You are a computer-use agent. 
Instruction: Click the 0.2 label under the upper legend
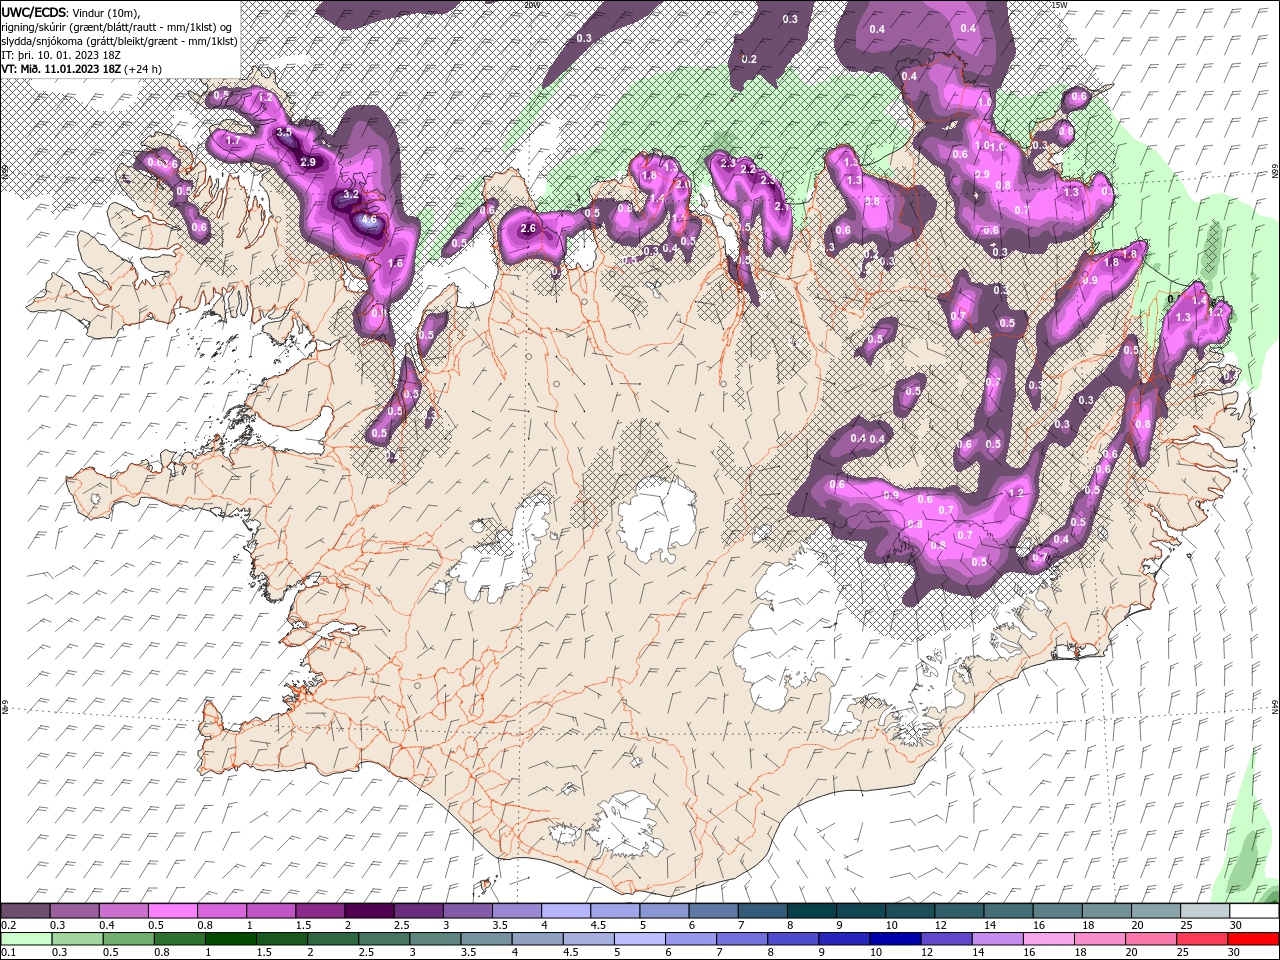pos(8,925)
